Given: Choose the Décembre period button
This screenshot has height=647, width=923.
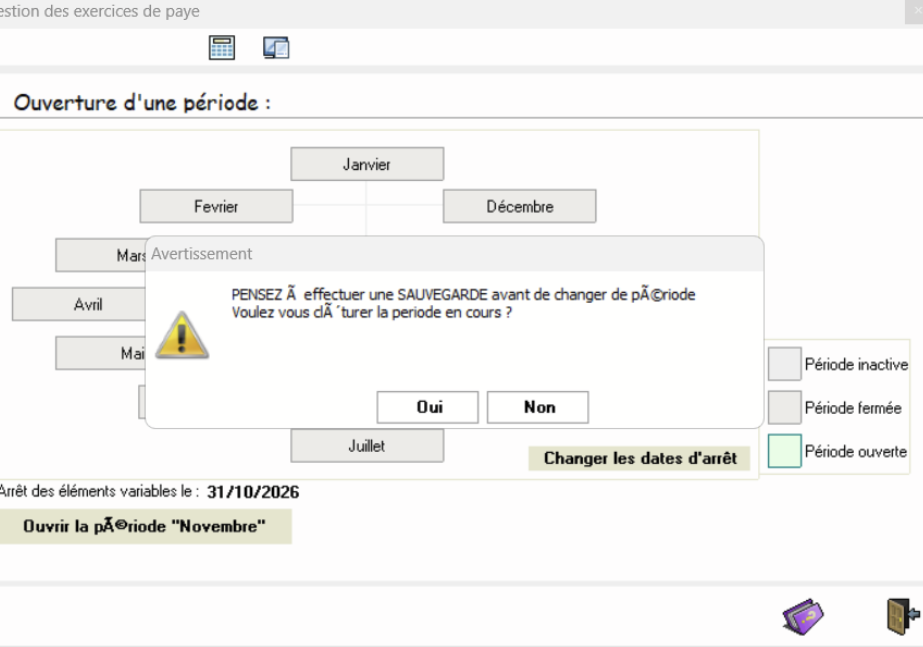Looking at the screenshot, I should 520,207.
